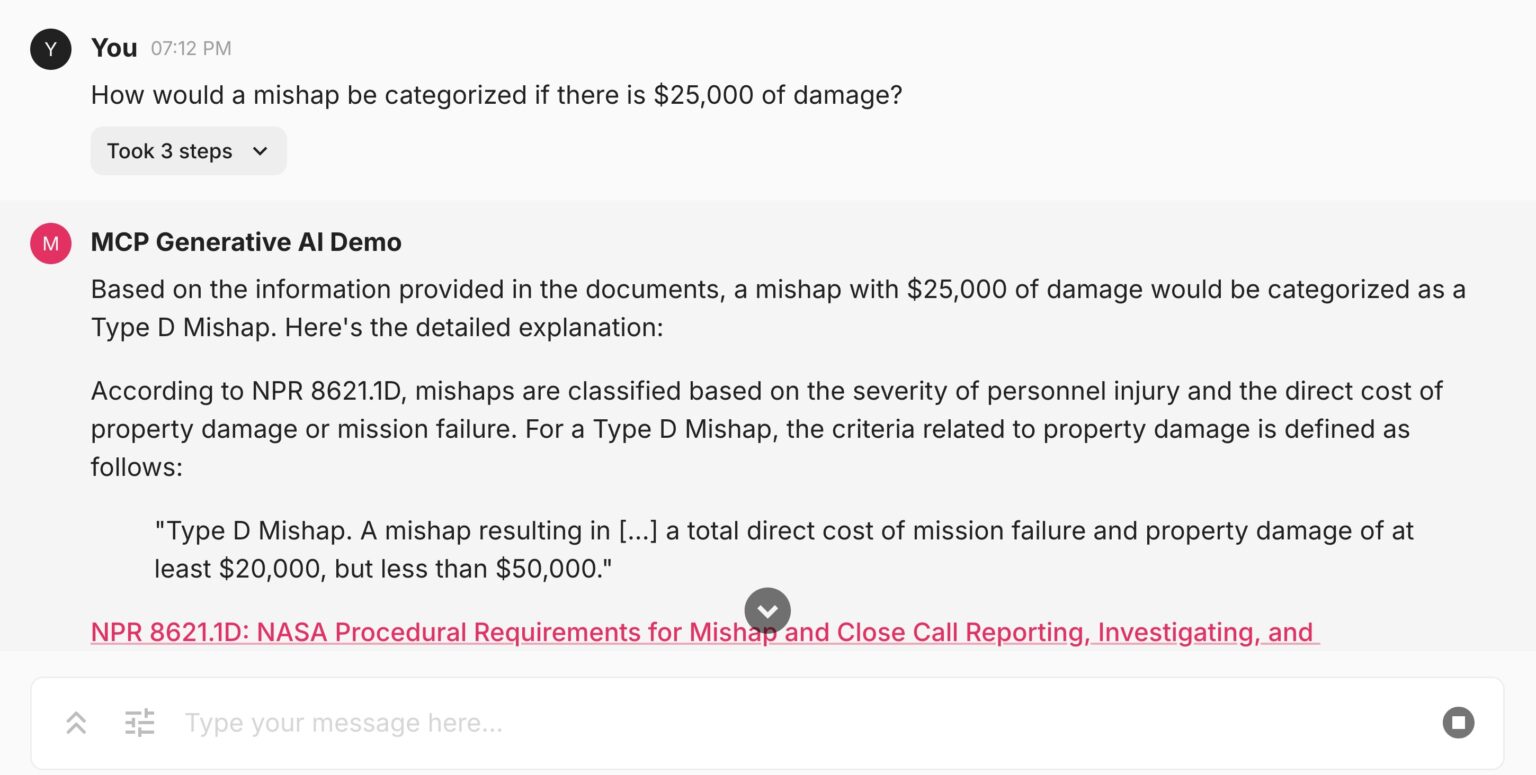The width and height of the screenshot is (1536, 775).
Task: Click the stop generation button
Action: click(1458, 722)
